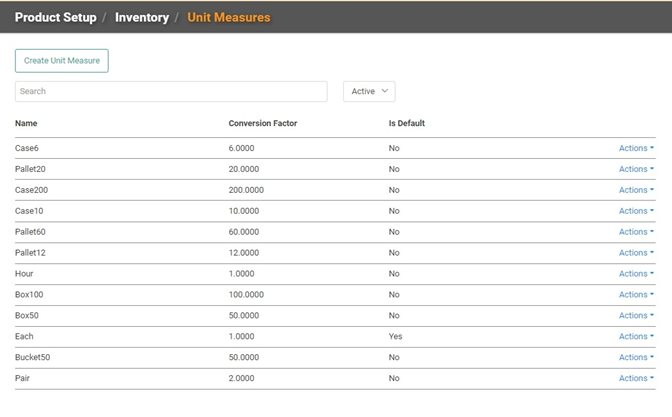Show Actions for Bucket50
Image resolution: width=672 pixels, height=417 pixels.
pos(636,357)
